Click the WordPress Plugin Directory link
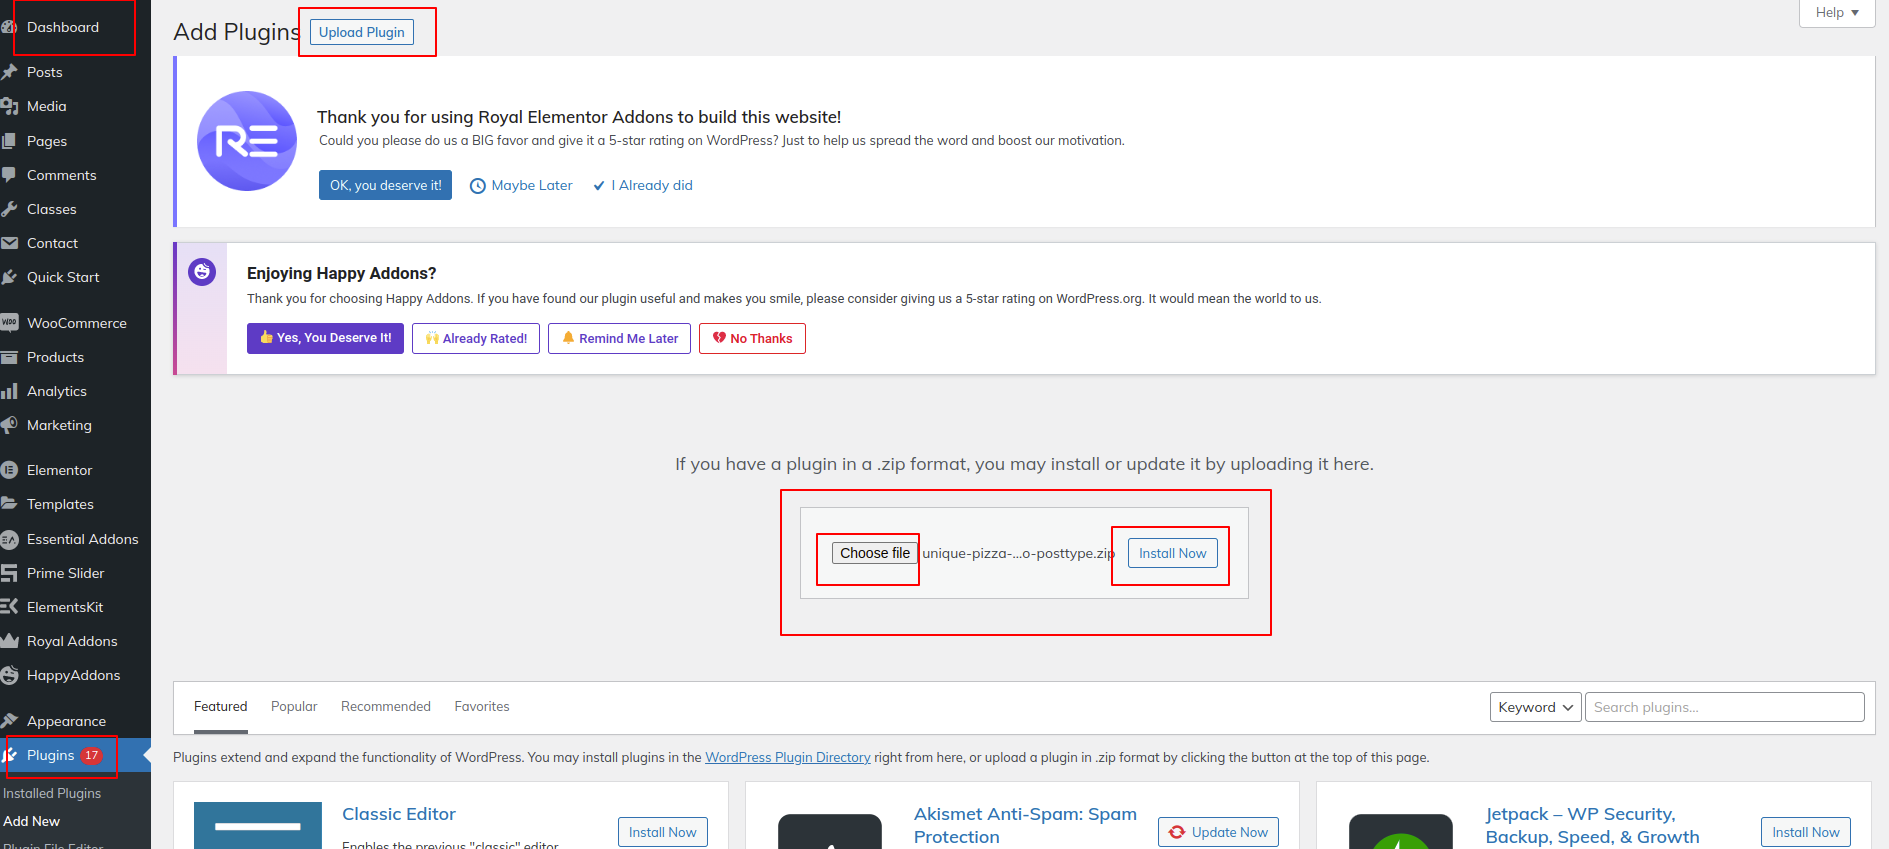This screenshot has height=849, width=1889. pyautogui.click(x=788, y=757)
